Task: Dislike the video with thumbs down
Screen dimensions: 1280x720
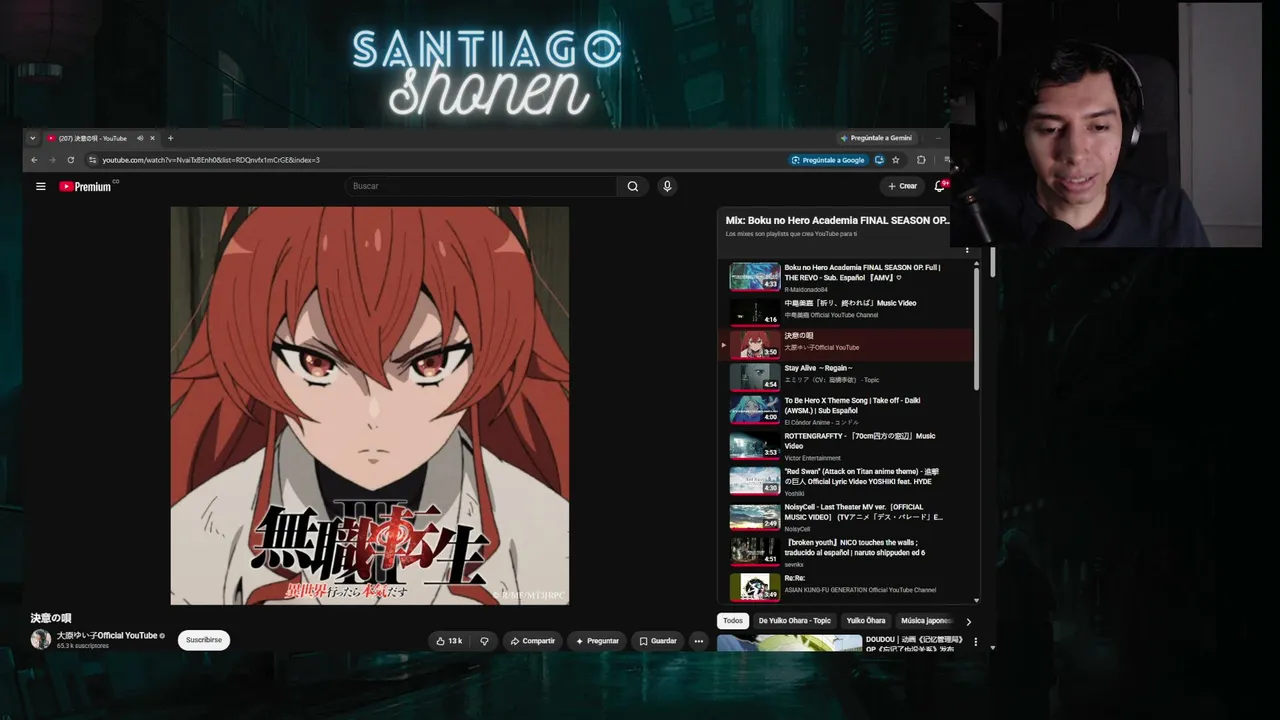Action: pos(484,641)
